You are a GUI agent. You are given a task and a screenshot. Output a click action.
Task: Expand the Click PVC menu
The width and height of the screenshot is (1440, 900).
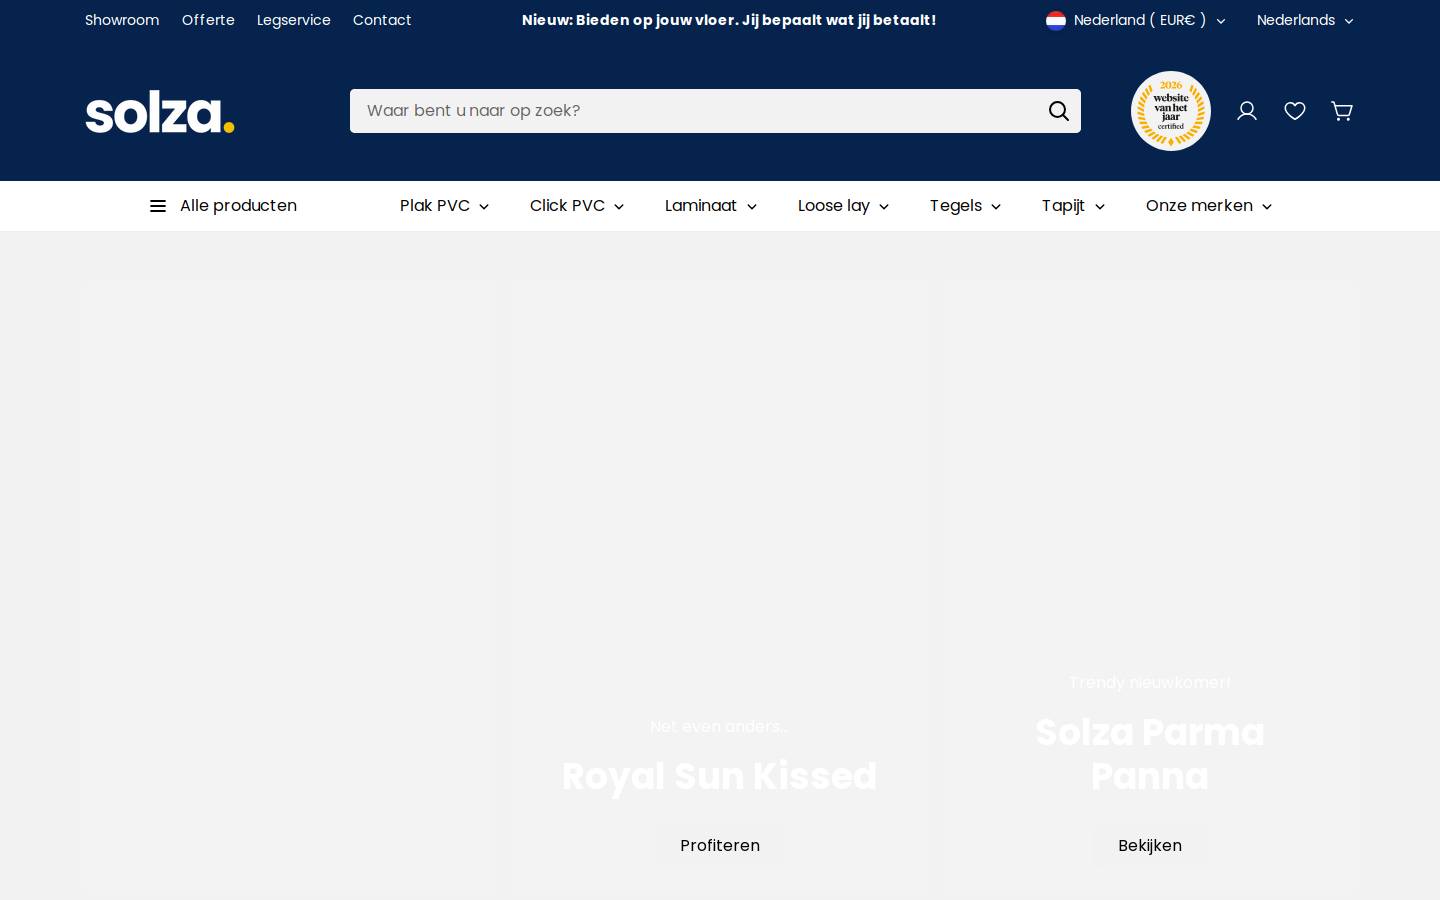tap(577, 206)
